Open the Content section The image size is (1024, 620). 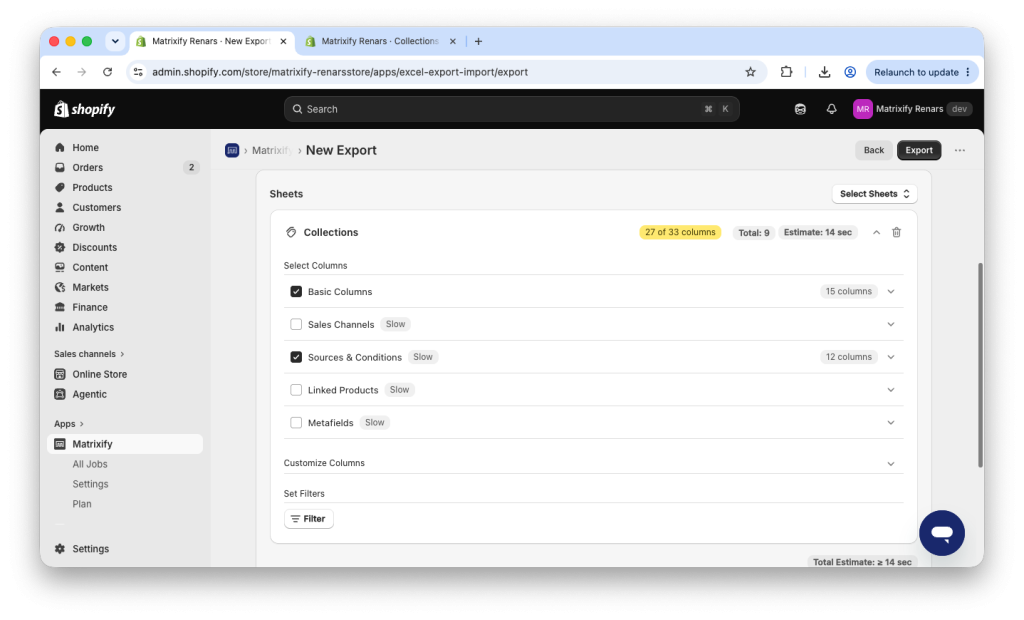click(x=90, y=267)
